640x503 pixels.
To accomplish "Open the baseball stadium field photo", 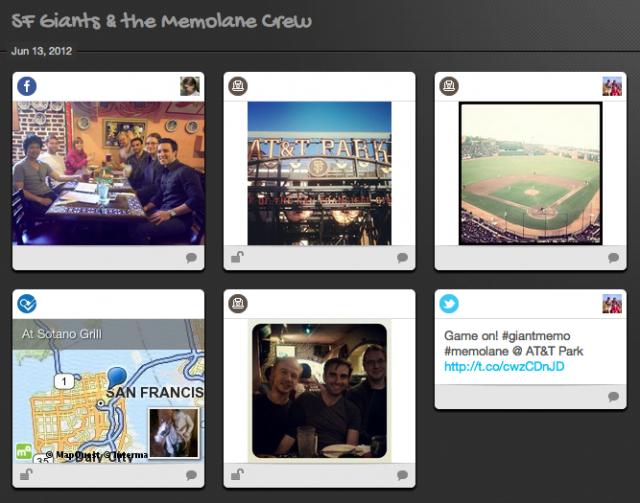I will point(531,174).
